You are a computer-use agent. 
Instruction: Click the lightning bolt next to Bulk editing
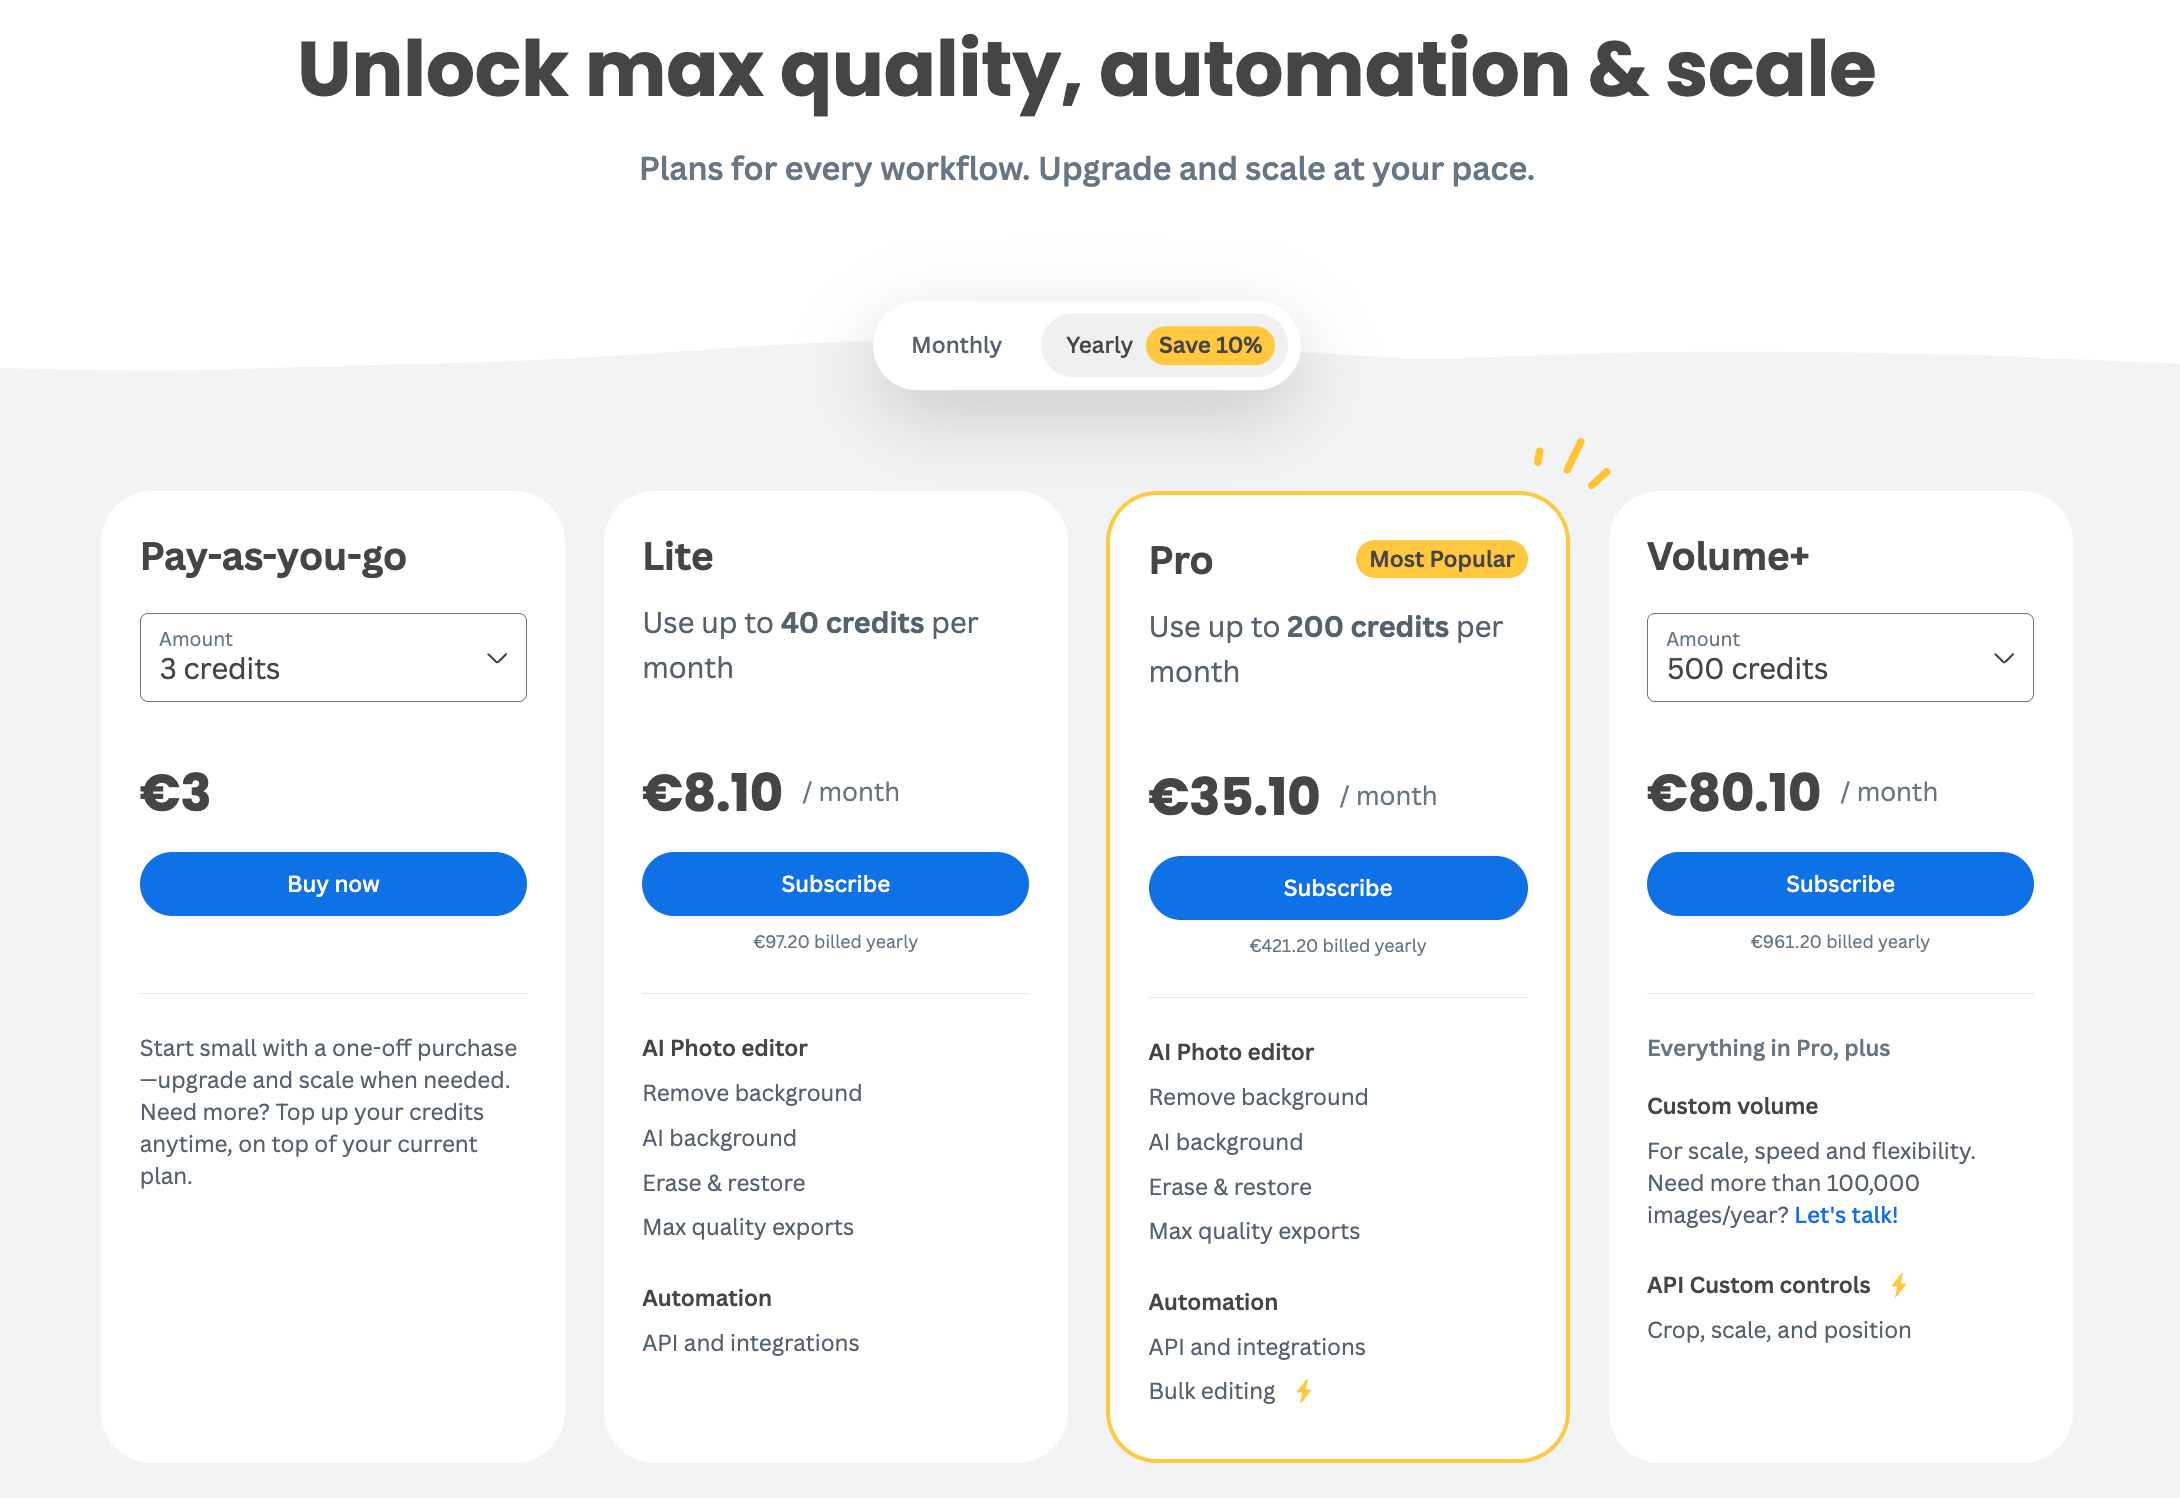tap(1305, 1390)
